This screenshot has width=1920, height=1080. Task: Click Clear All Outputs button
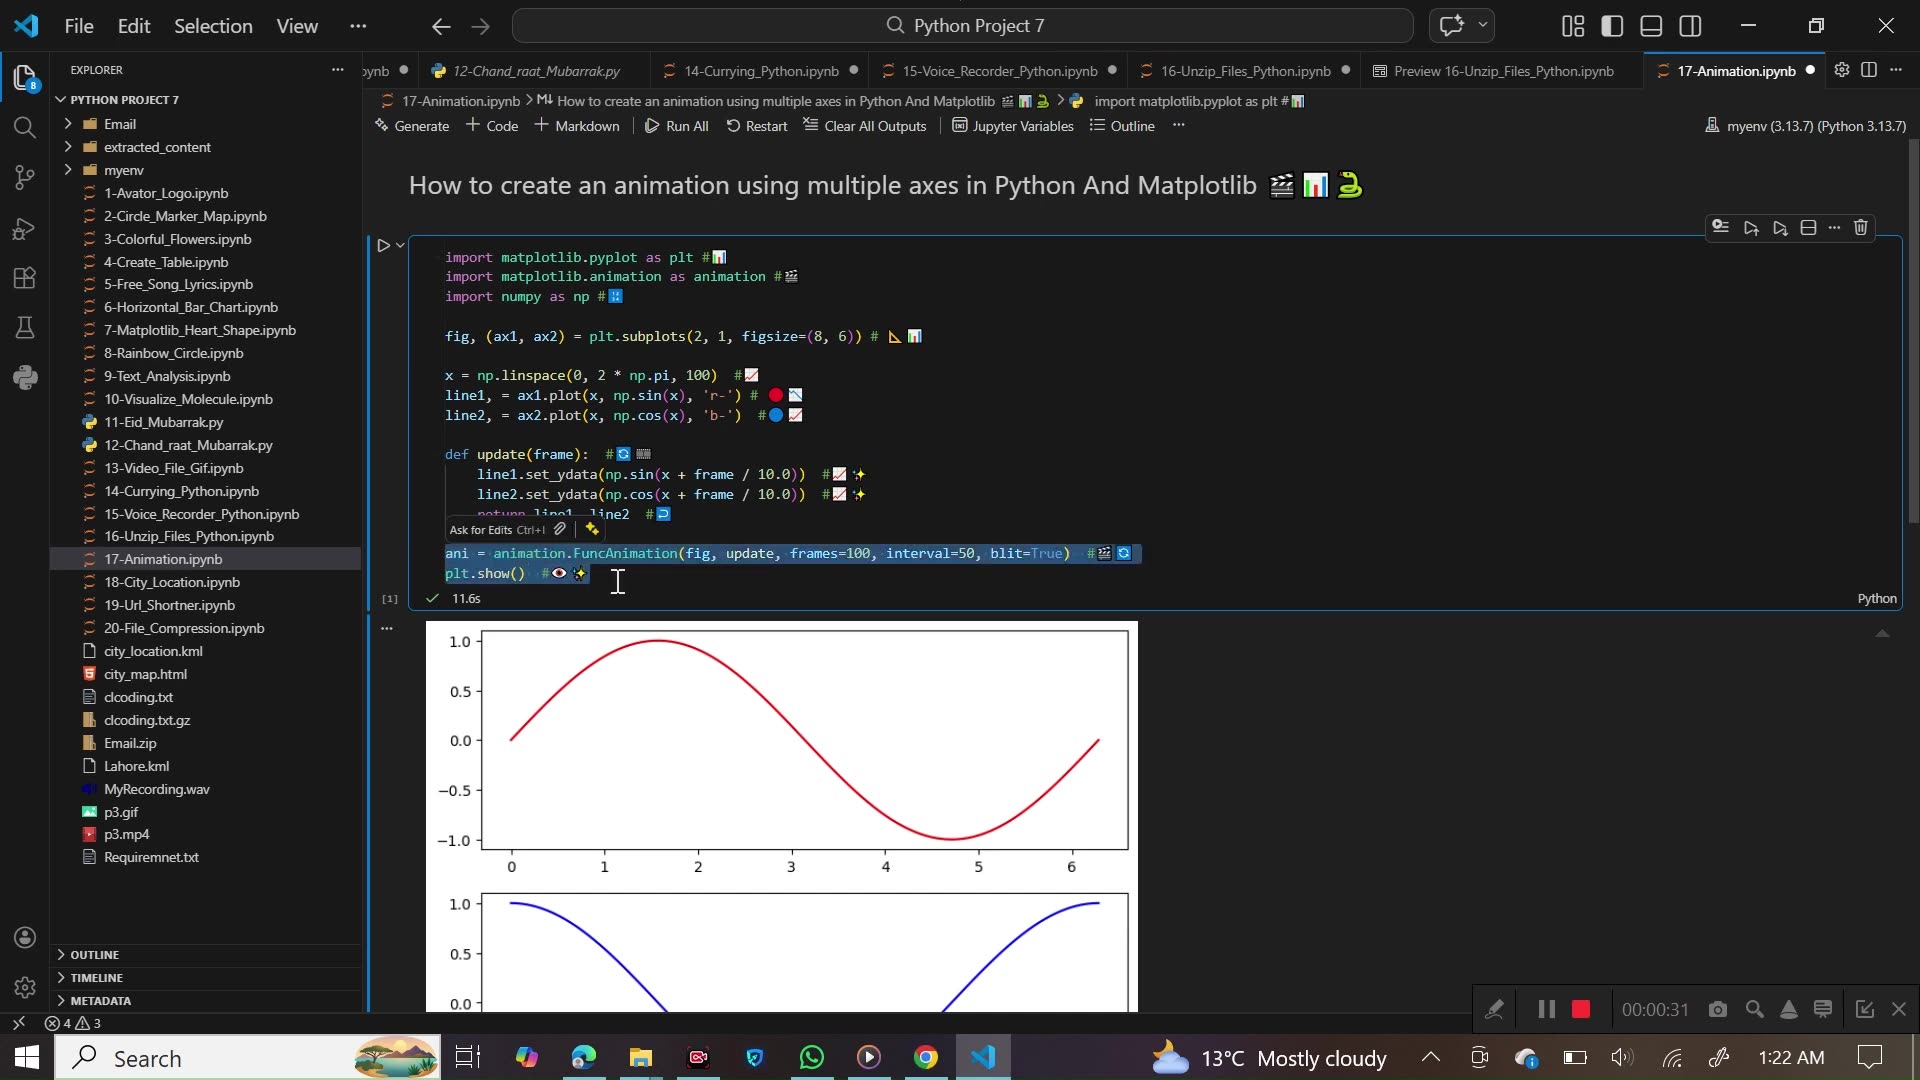click(865, 126)
